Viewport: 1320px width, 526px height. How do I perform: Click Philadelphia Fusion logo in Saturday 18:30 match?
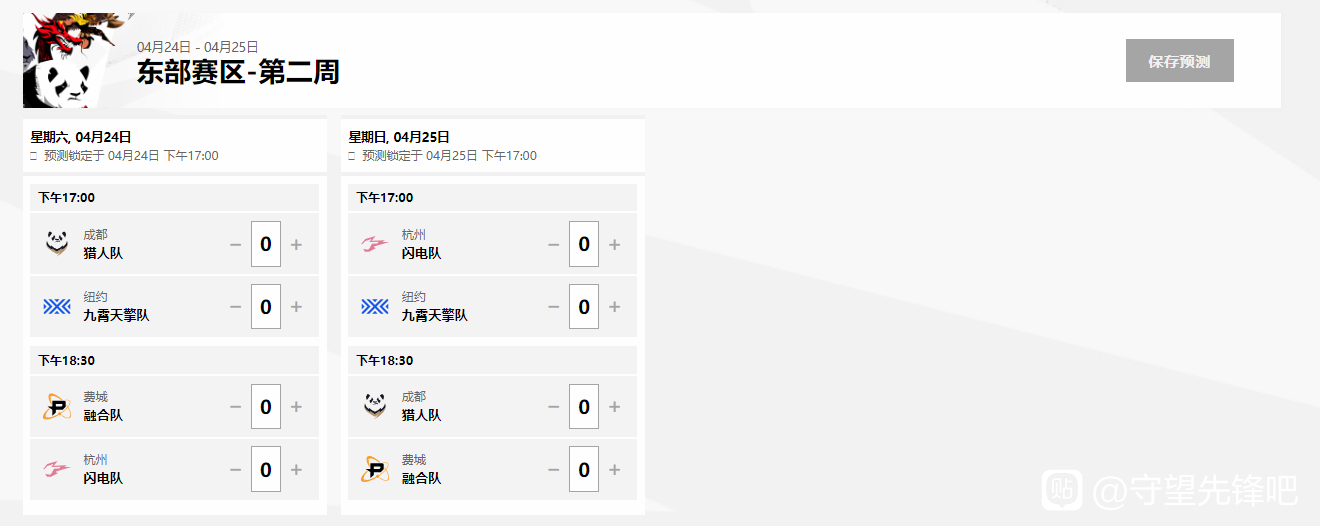click(x=57, y=407)
